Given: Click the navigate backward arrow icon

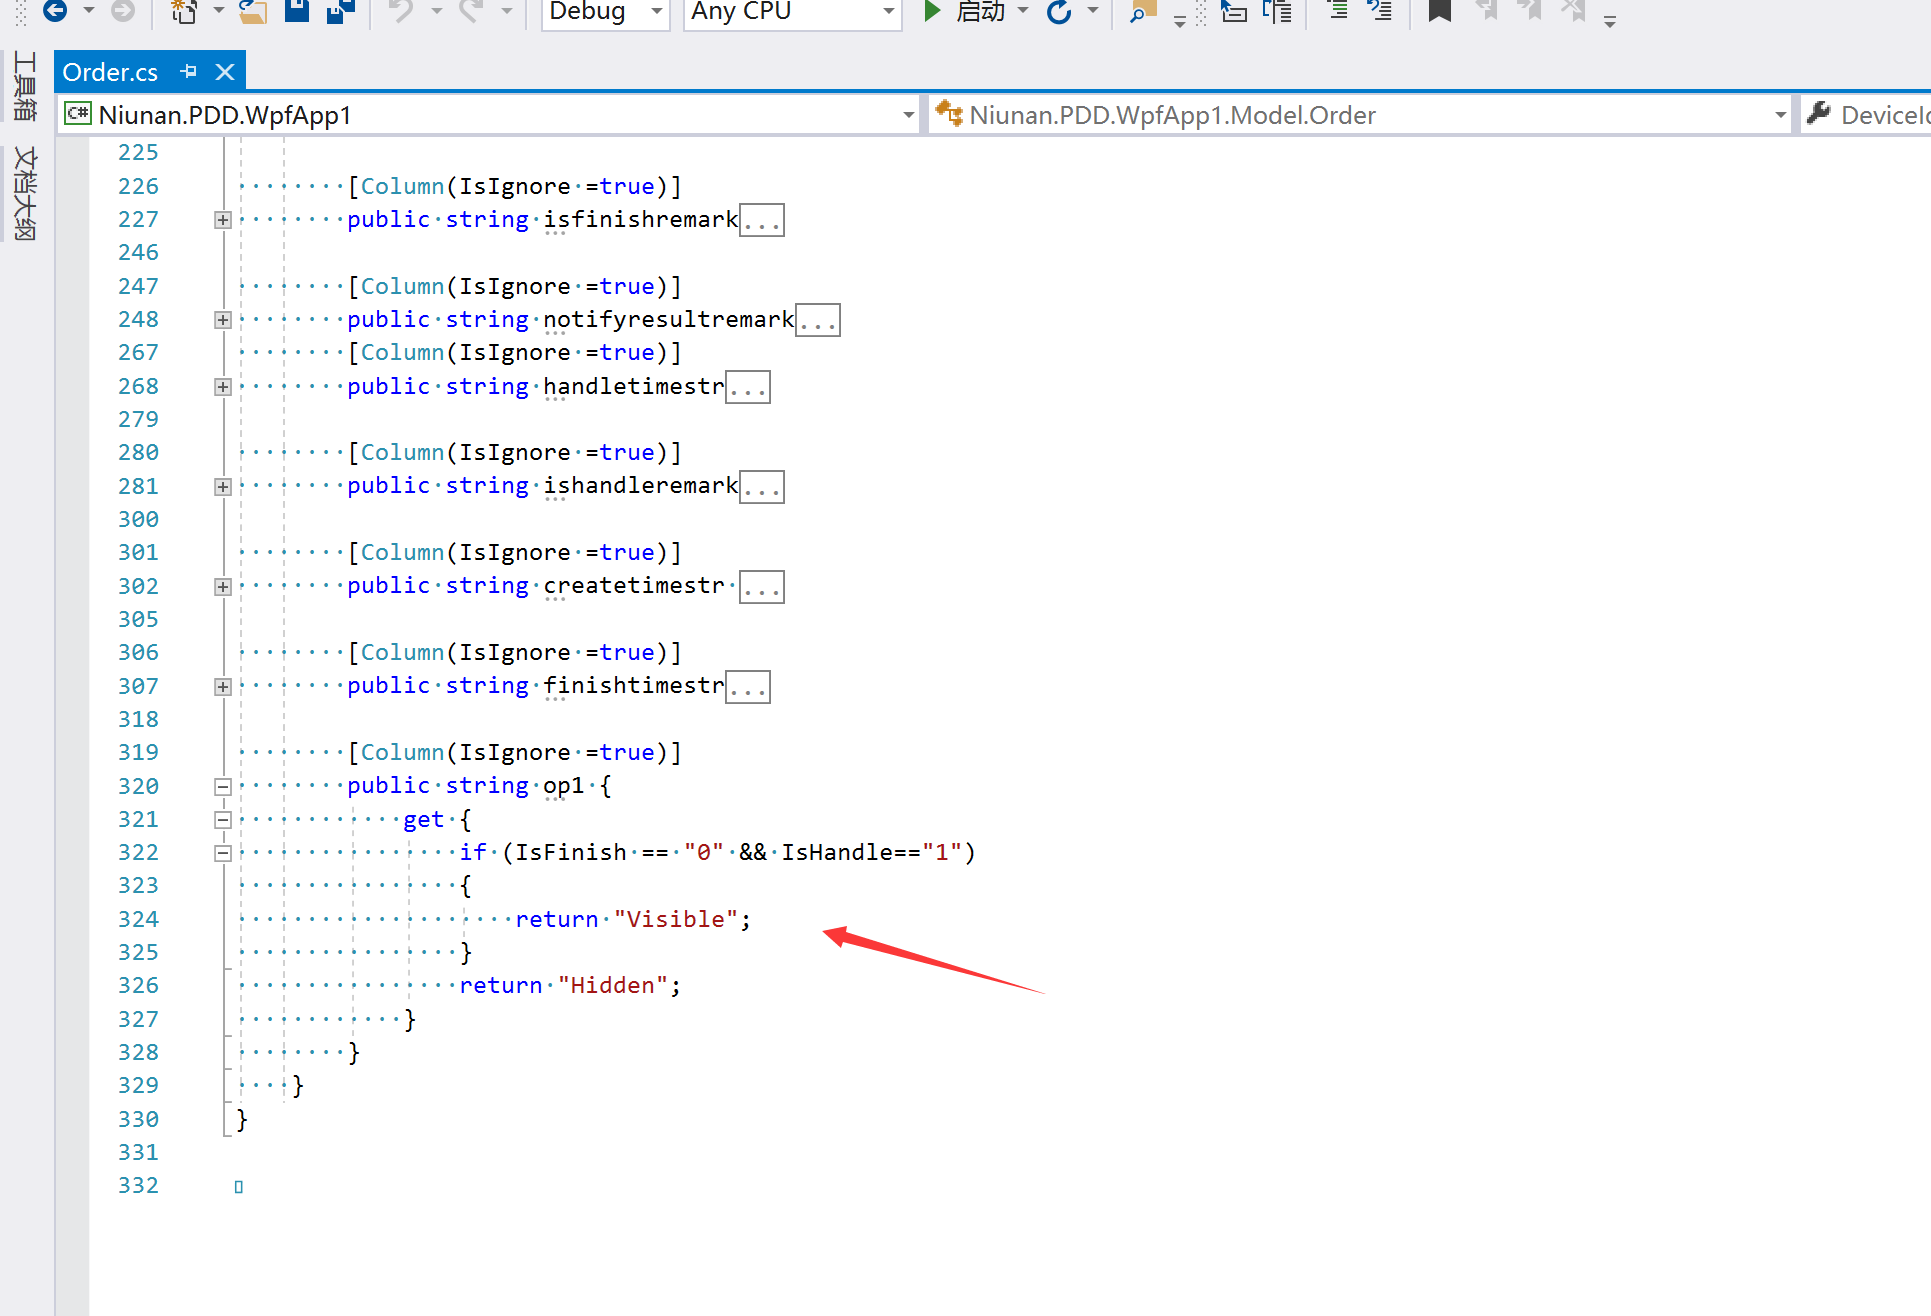Looking at the screenshot, I should pos(55,11).
